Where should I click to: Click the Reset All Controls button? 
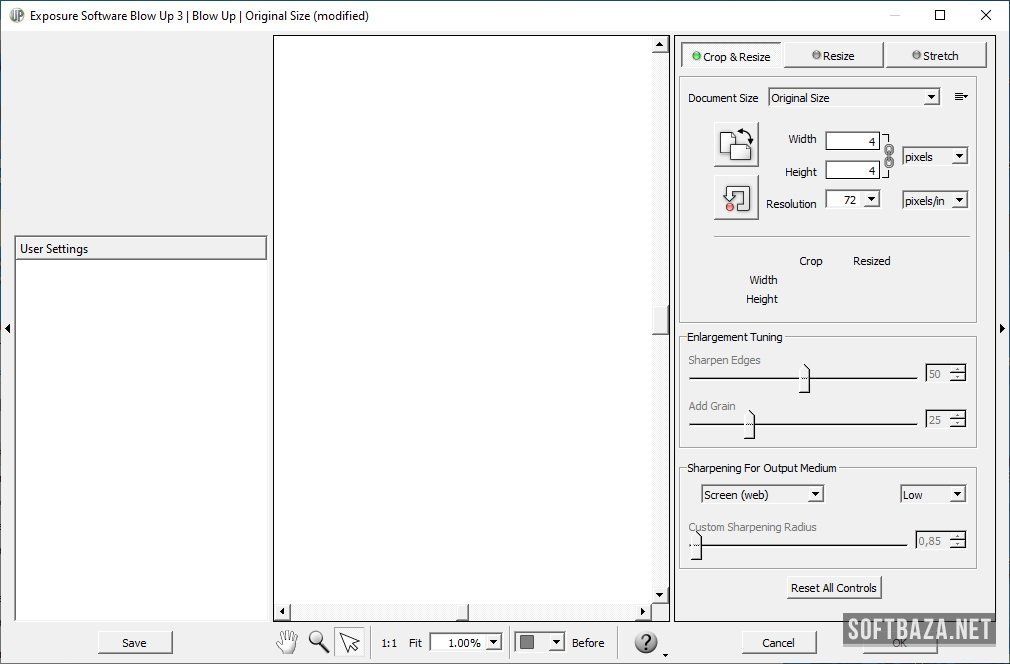(833, 588)
